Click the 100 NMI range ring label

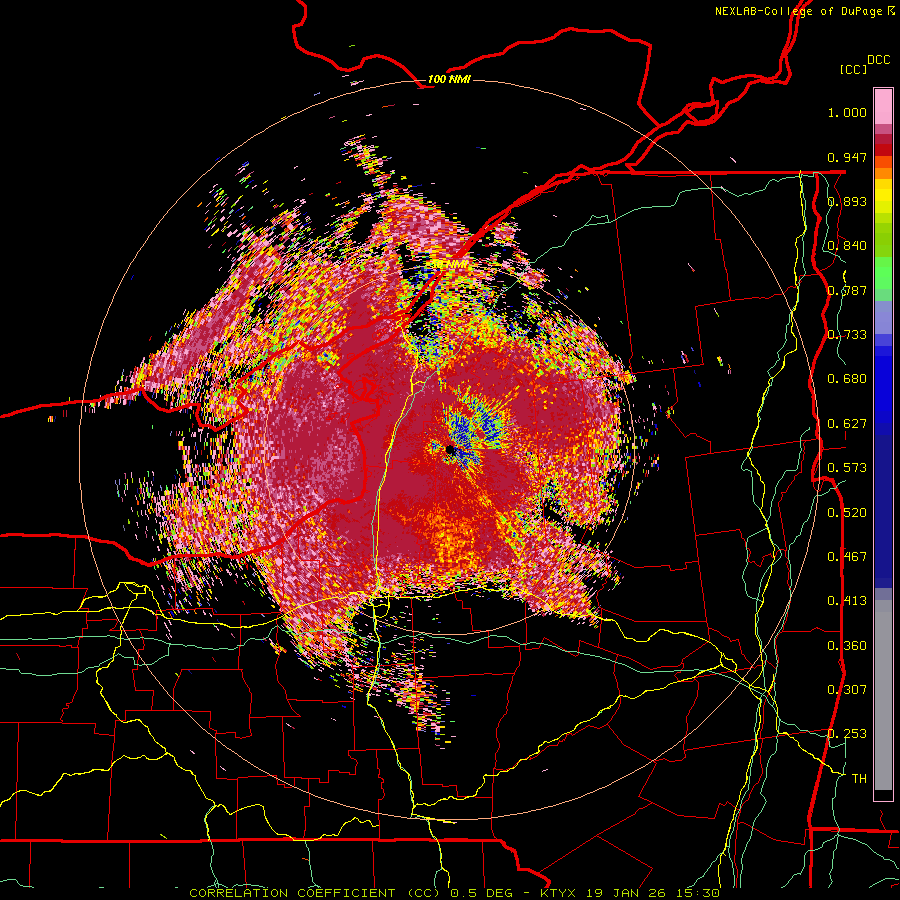coord(449,79)
